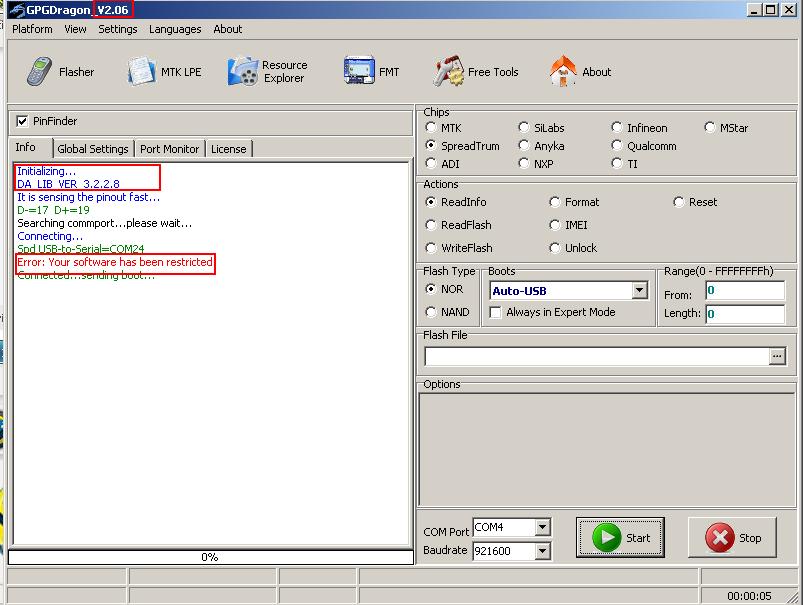The image size is (803, 605).
Task: Click the Range From input field
Action: [745, 290]
